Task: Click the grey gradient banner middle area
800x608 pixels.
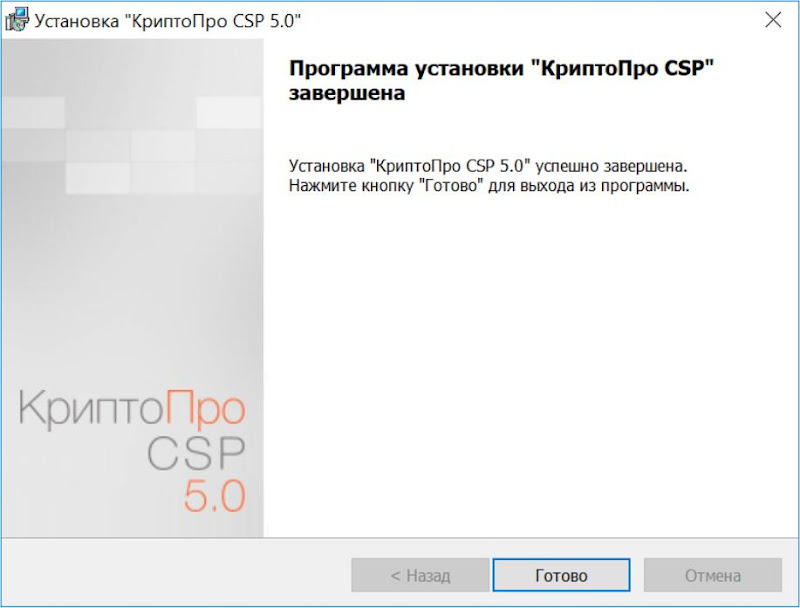Action: click(132, 286)
